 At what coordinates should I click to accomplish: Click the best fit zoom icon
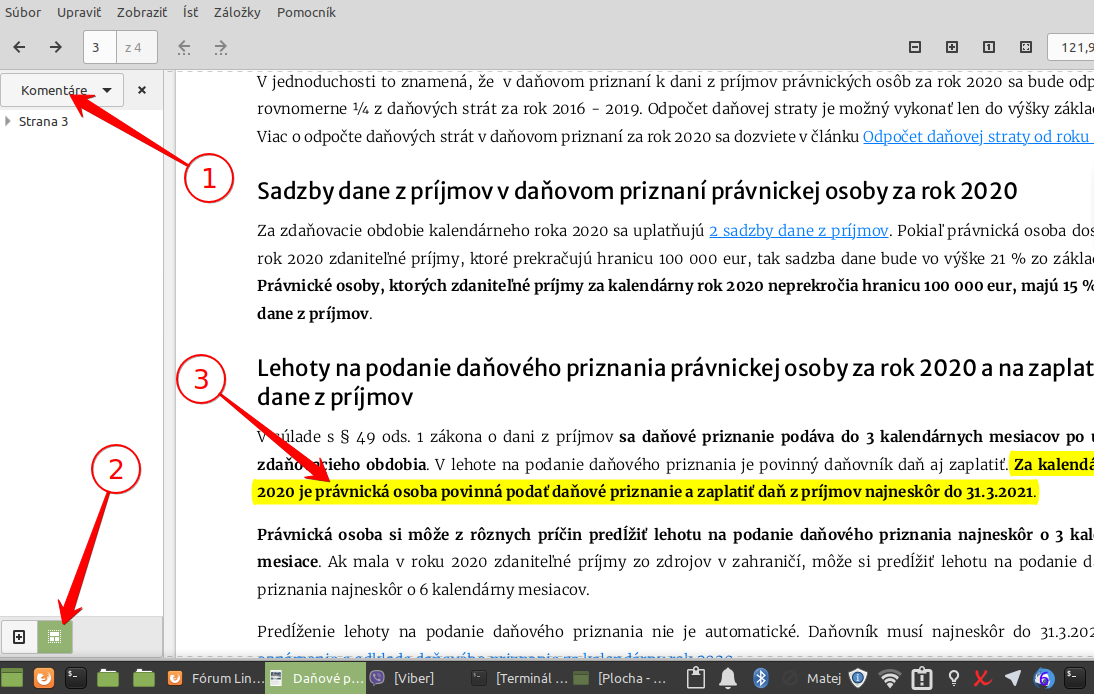coord(1025,47)
